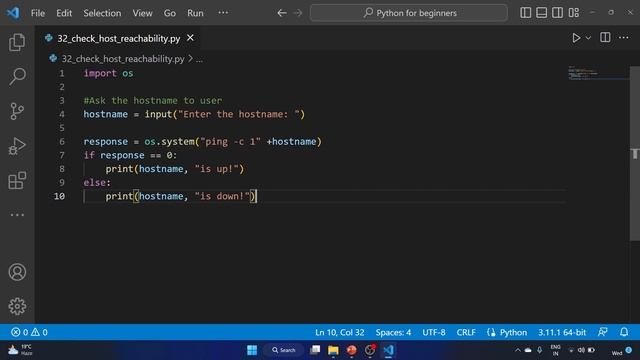Click line number 6 in gutter
640x360 pixels.
pos(62,142)
